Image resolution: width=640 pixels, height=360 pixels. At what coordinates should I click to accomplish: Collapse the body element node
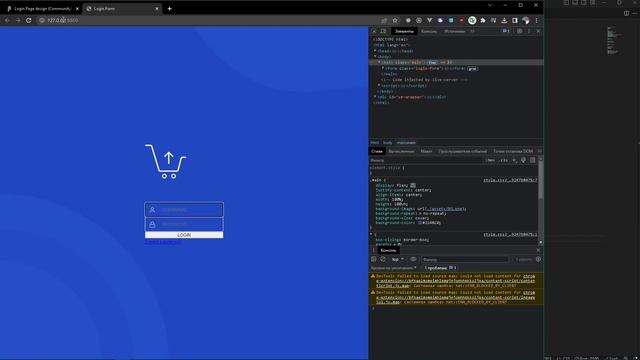(x=375, y=57)
